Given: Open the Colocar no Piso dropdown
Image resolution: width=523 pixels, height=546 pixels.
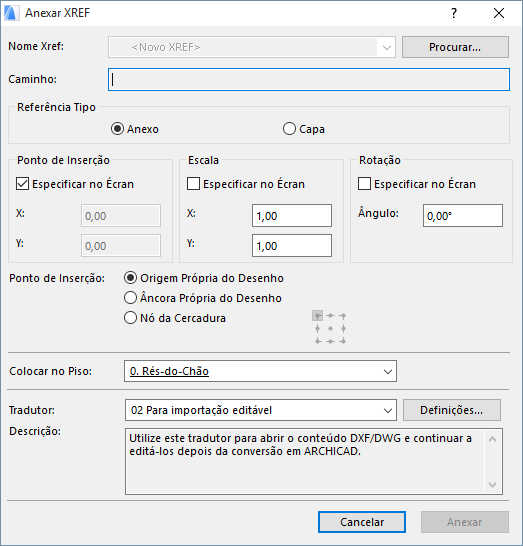Looking at the screenshot, I should [x=260, y=371].
